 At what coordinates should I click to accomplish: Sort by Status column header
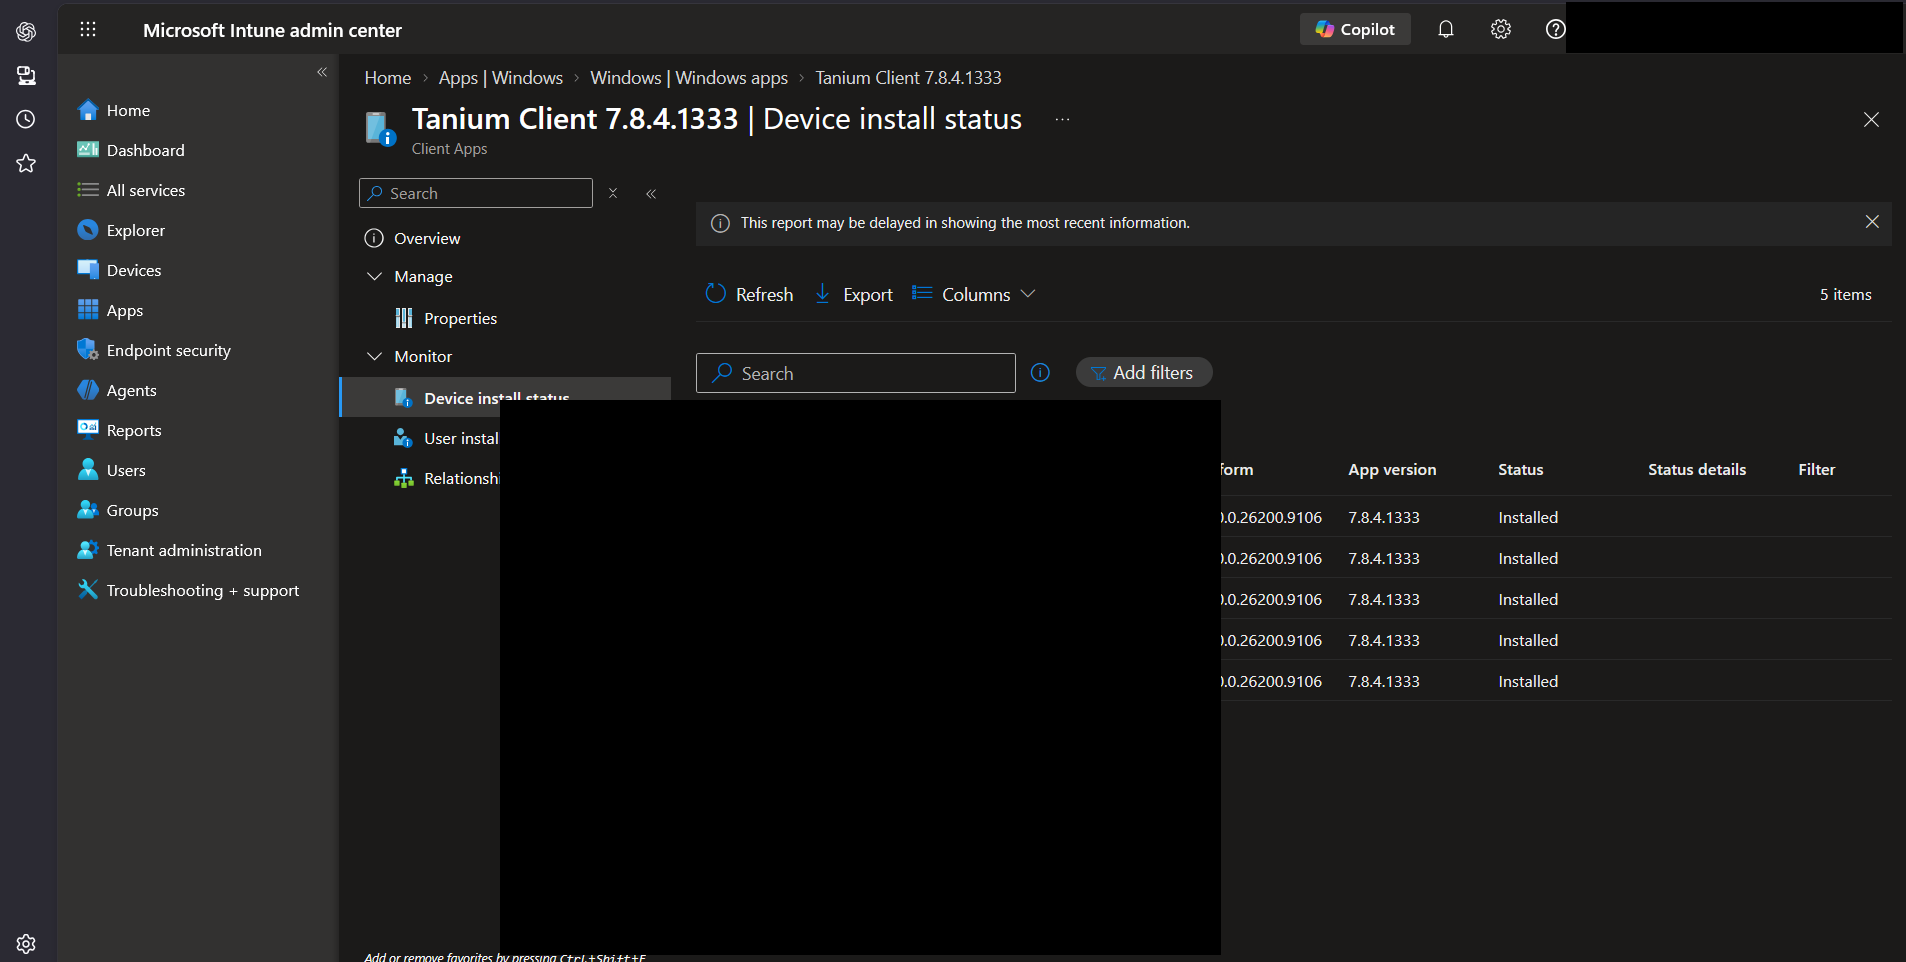pos(1520,469)
